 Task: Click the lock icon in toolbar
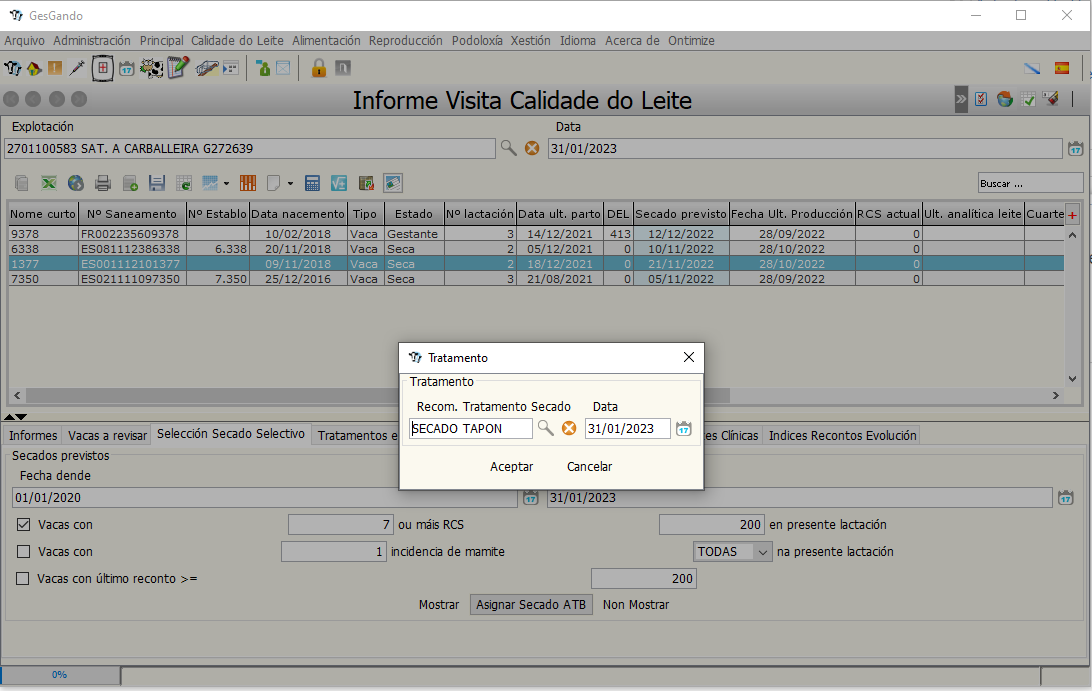[318, 68]
